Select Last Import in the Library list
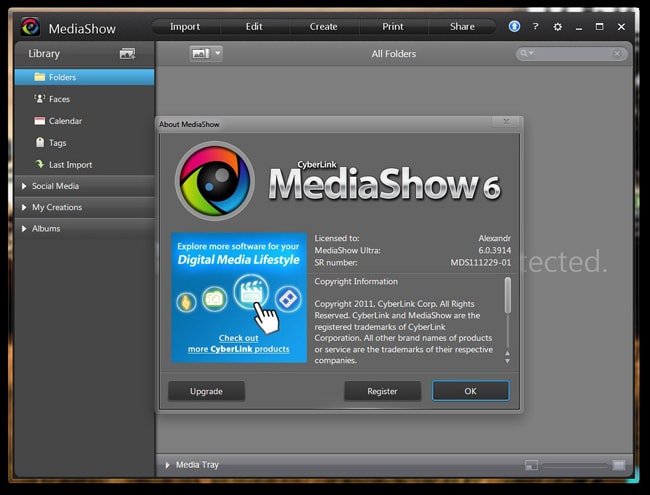The width and height of the screenshot is (650, 495). pos(84,165)
